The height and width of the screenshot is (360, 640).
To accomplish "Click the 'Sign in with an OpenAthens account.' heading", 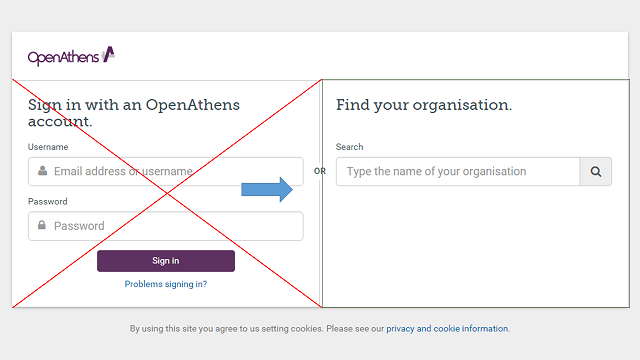I will [x=134, y=113].
